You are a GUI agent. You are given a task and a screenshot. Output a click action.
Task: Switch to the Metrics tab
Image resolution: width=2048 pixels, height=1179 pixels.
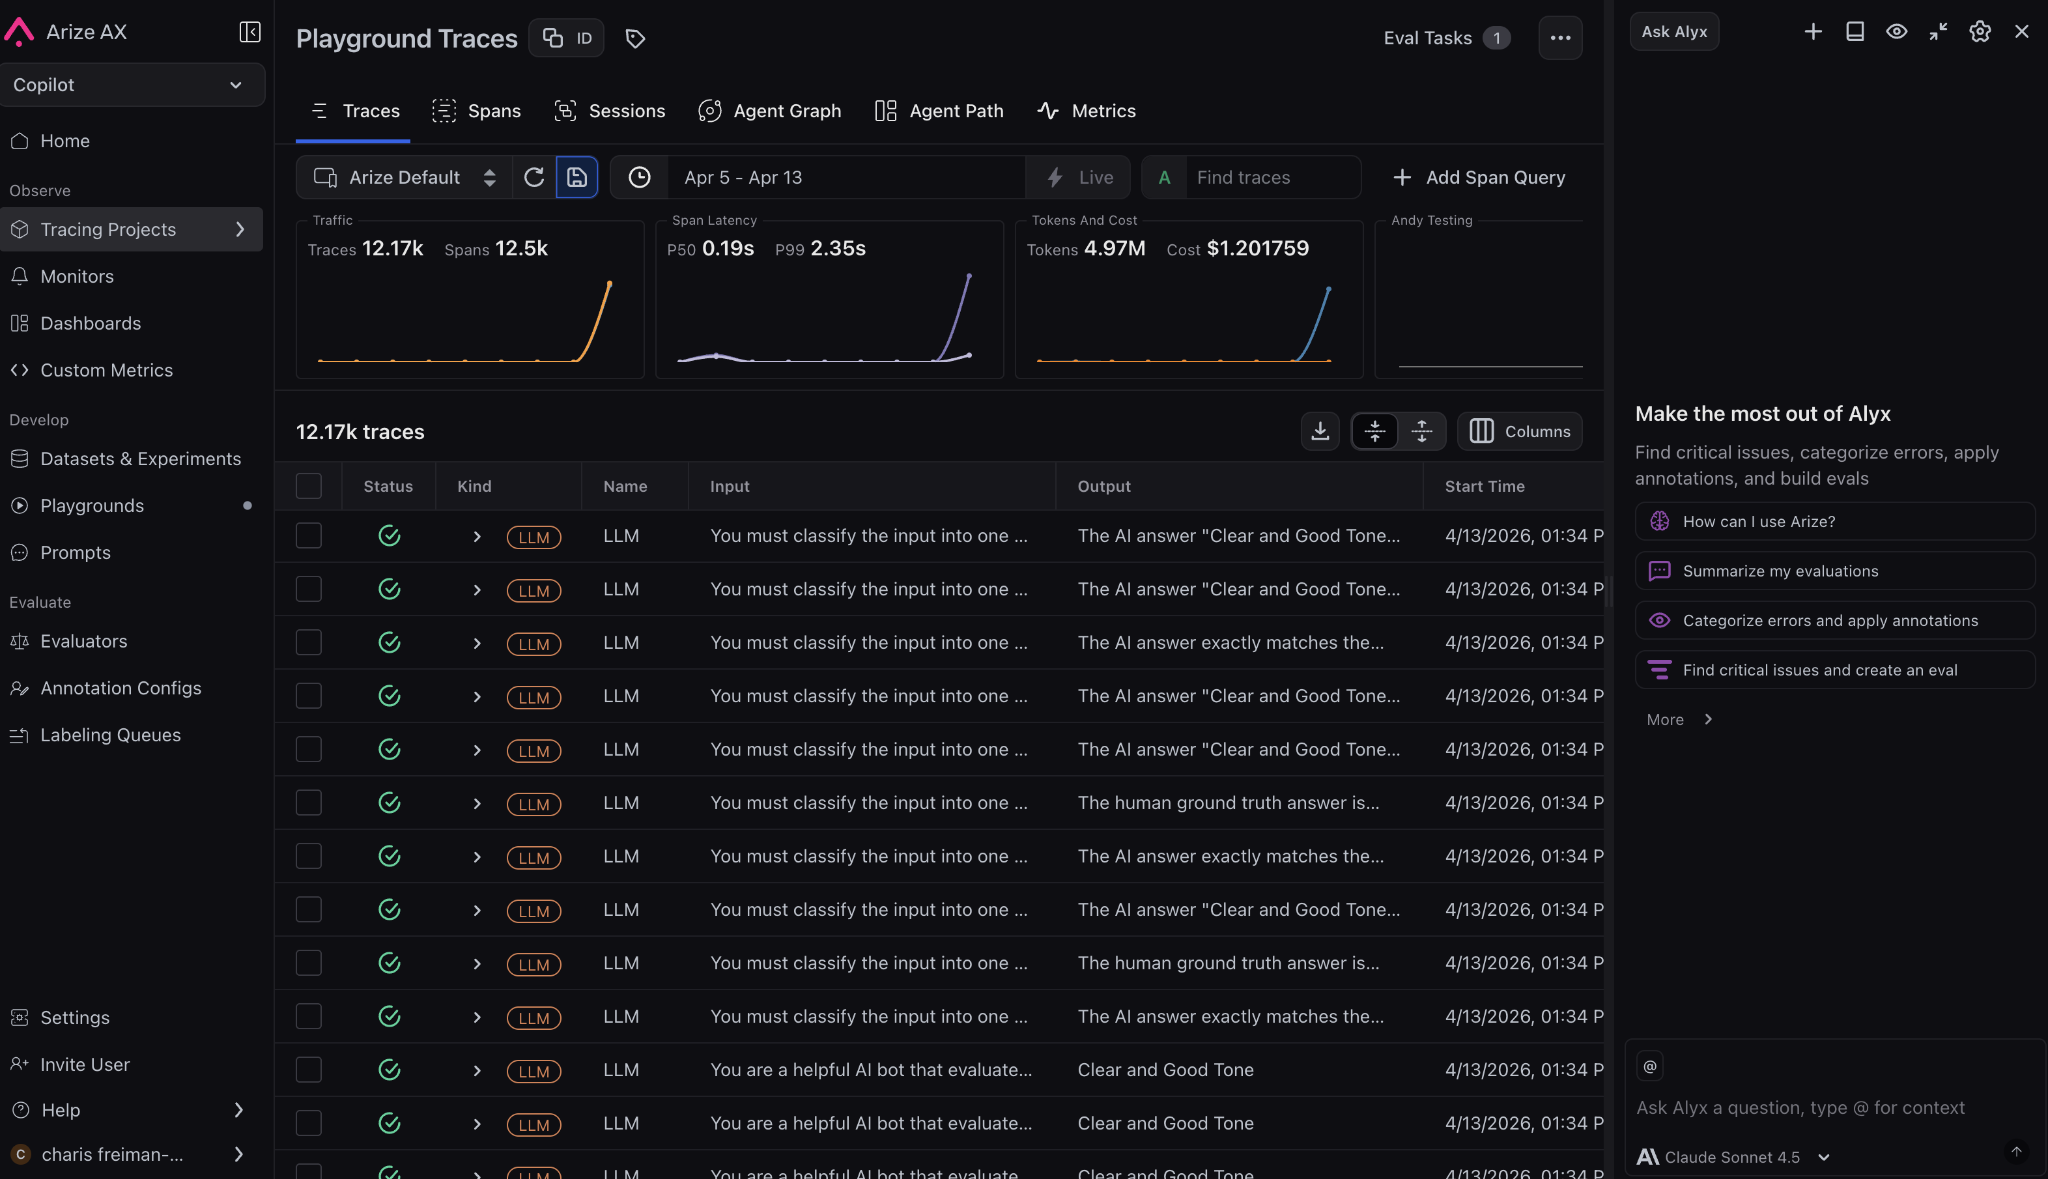click(x=1086, y=111)
